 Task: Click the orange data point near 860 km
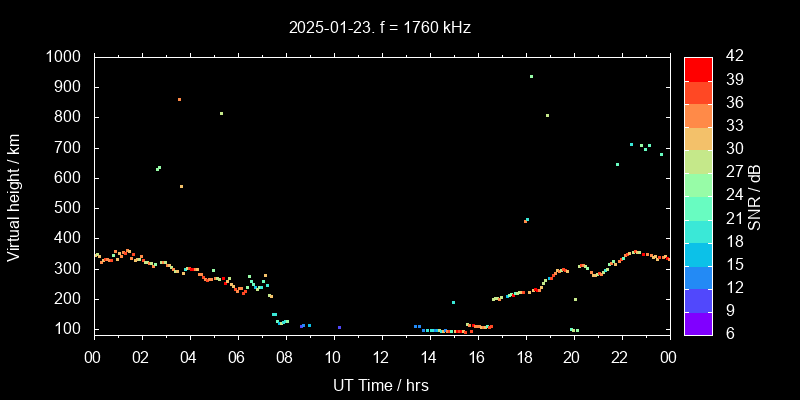(x=179, y=99)
